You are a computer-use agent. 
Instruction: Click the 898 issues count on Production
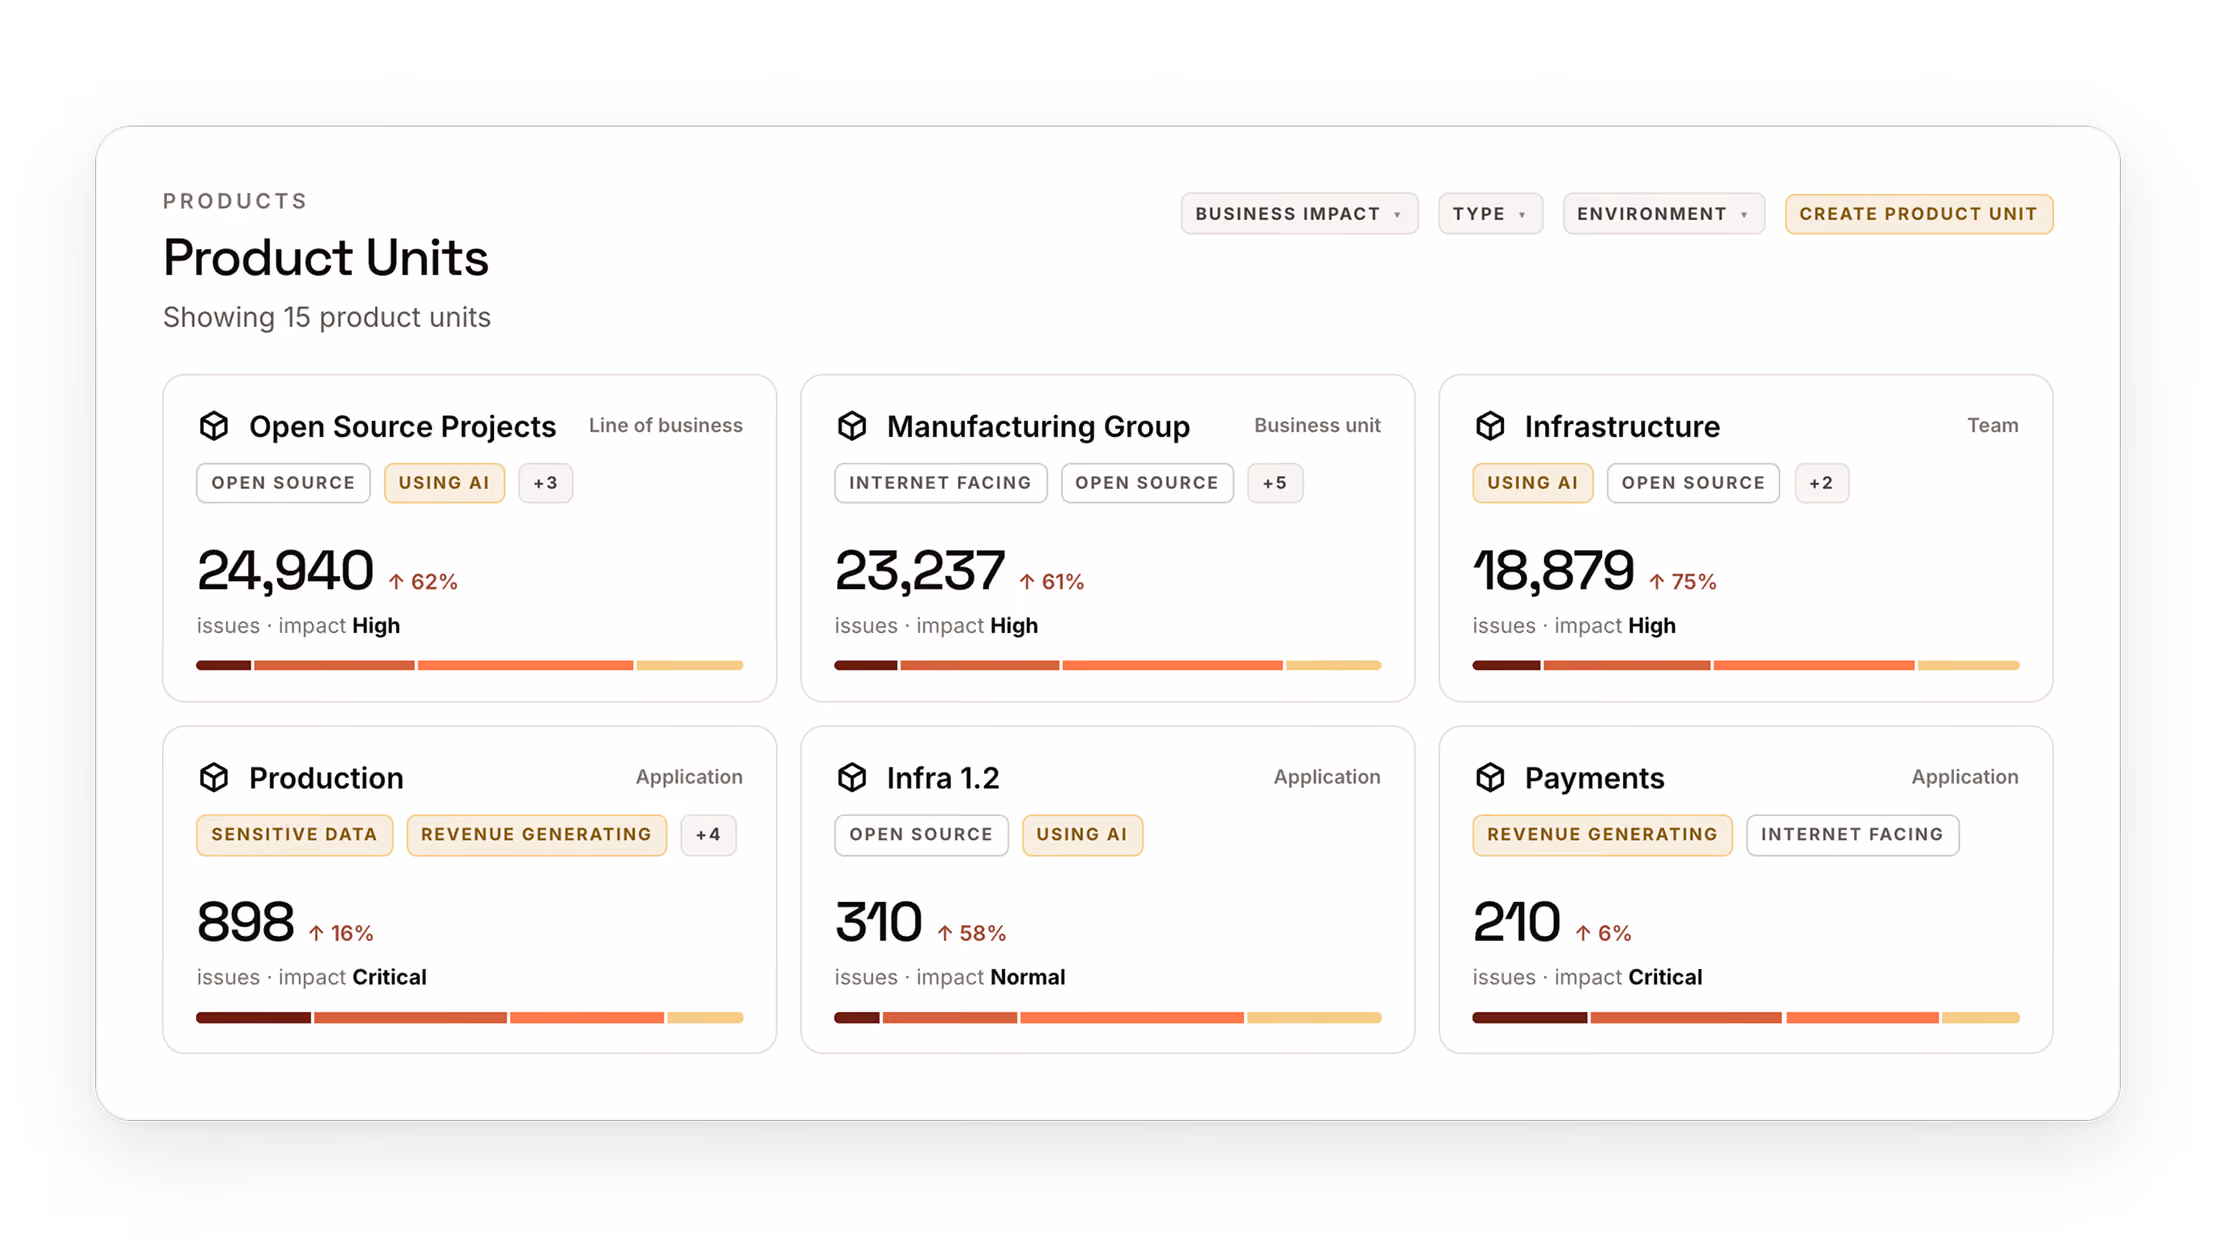click(x=246, y=921)
